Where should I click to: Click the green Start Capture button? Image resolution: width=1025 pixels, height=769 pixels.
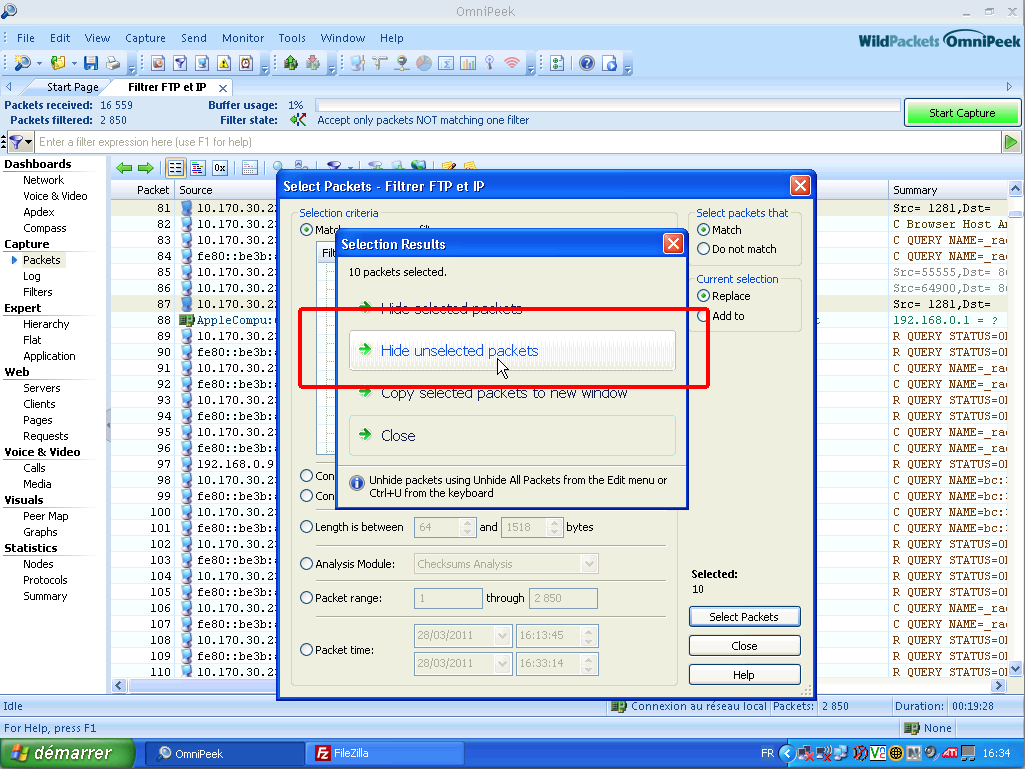pos(962,113)
